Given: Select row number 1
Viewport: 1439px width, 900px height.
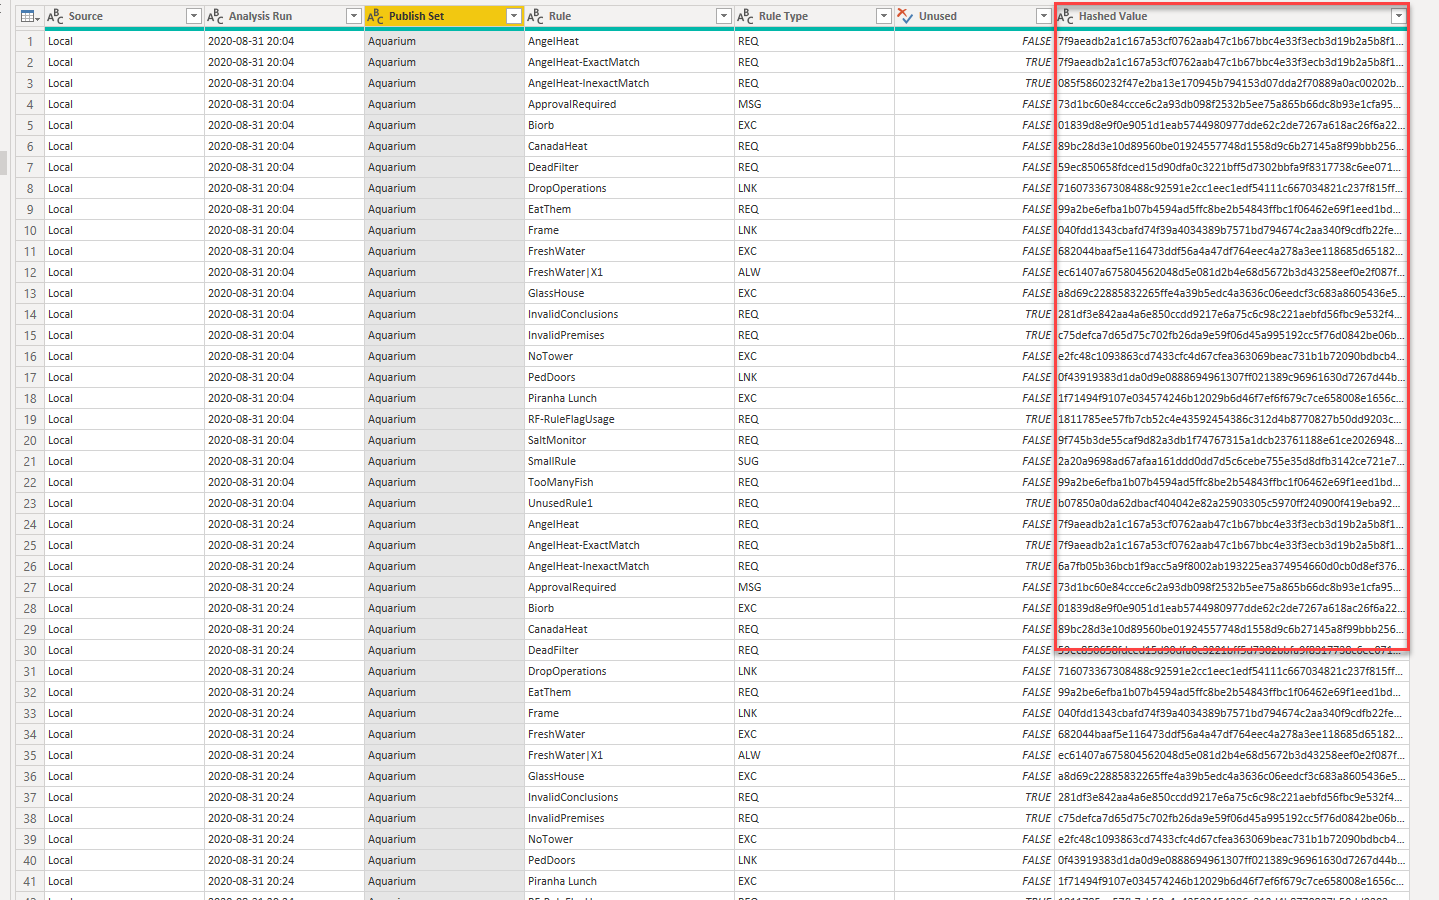Looking at the screenshot, I should tap(30, 41).
